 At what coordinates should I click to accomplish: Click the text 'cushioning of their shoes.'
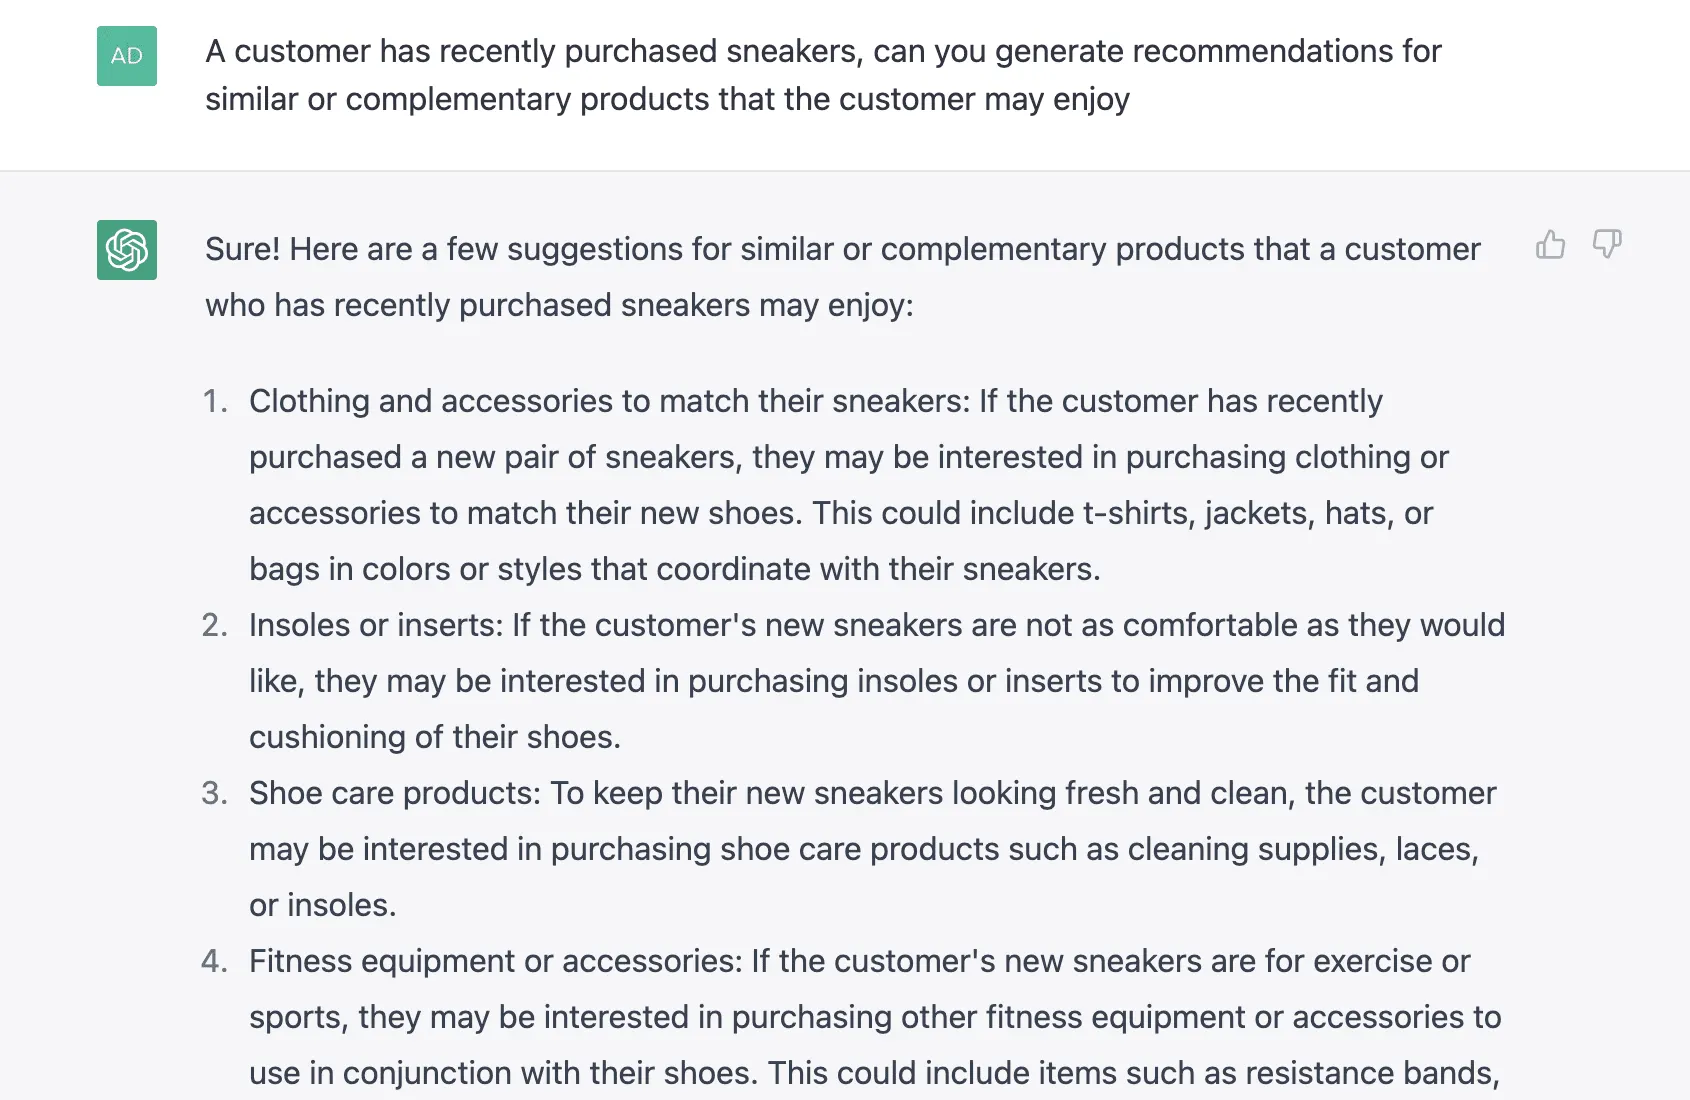[435, 738]
